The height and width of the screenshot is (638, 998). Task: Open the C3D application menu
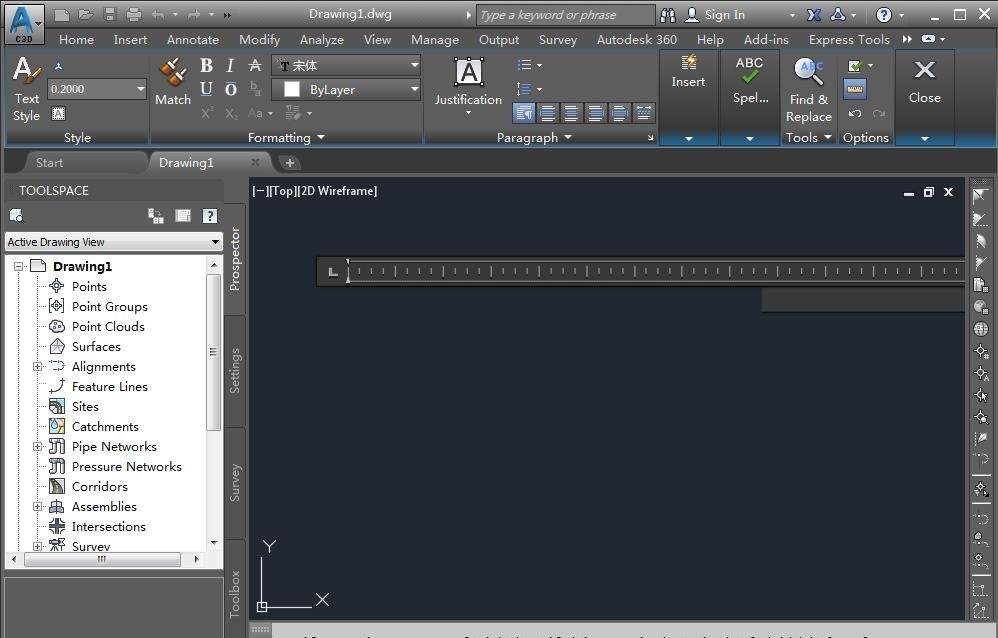[24, 24]
